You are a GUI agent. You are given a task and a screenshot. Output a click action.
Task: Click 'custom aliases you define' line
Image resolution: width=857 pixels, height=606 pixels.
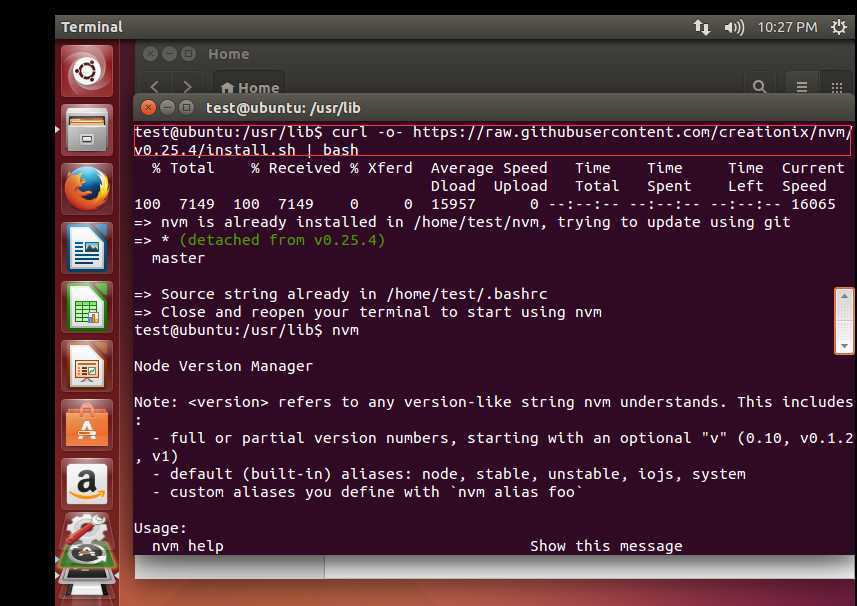(x=367, y=492)
